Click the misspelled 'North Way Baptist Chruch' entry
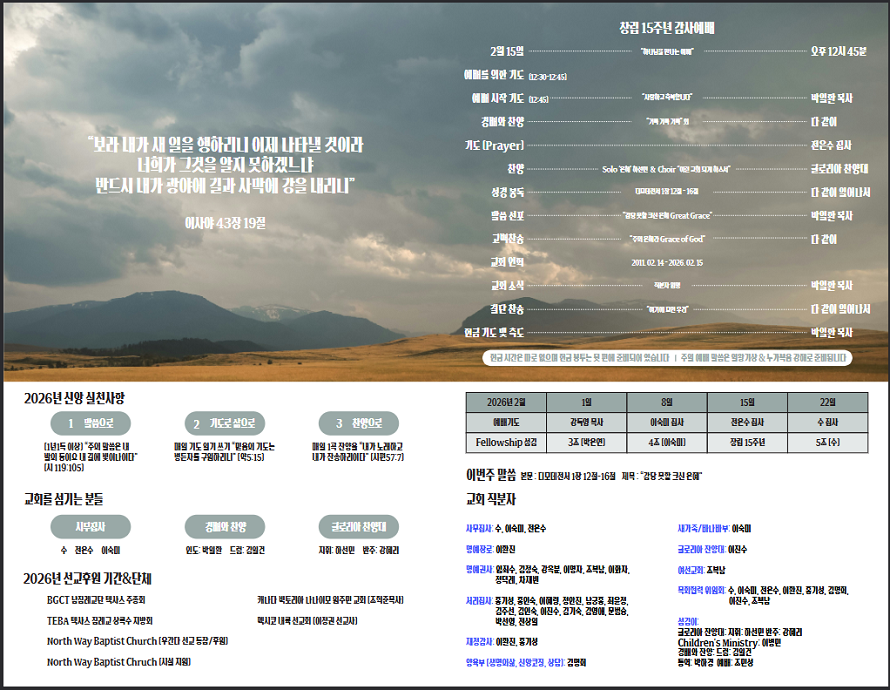 coord(119,662)
